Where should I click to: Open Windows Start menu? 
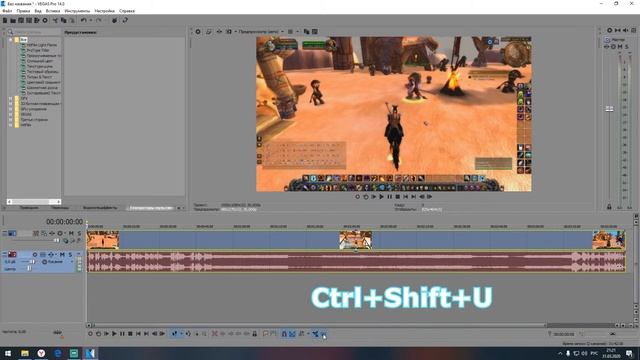coord(8,353)
